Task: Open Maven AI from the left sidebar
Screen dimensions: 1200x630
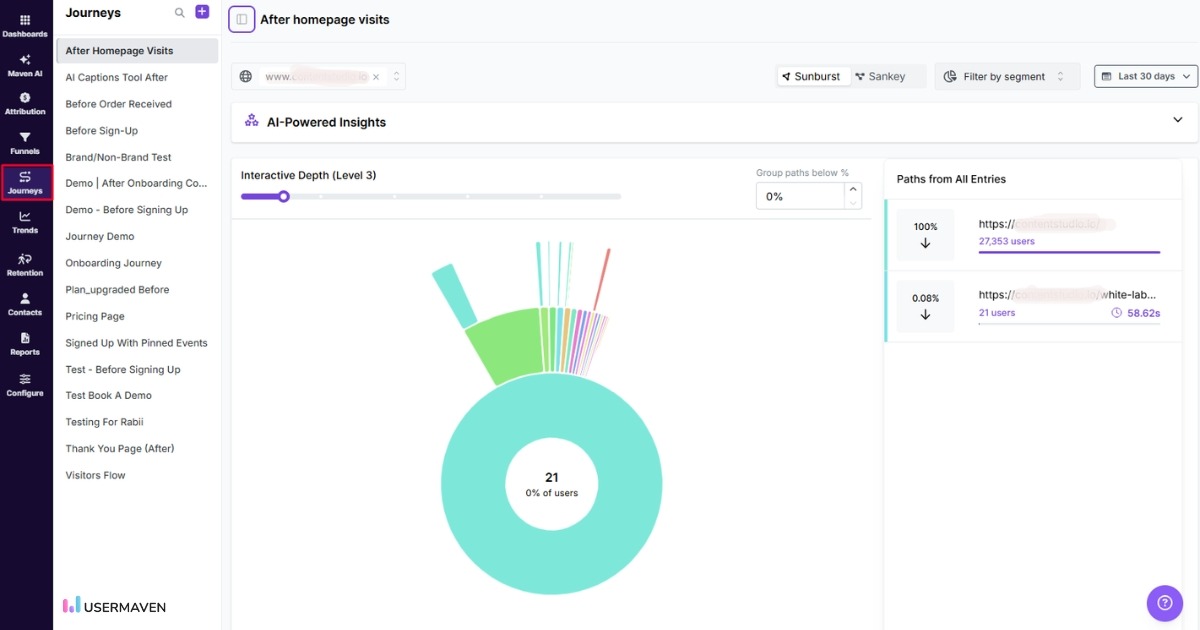Action: click(x=25, y=66)
